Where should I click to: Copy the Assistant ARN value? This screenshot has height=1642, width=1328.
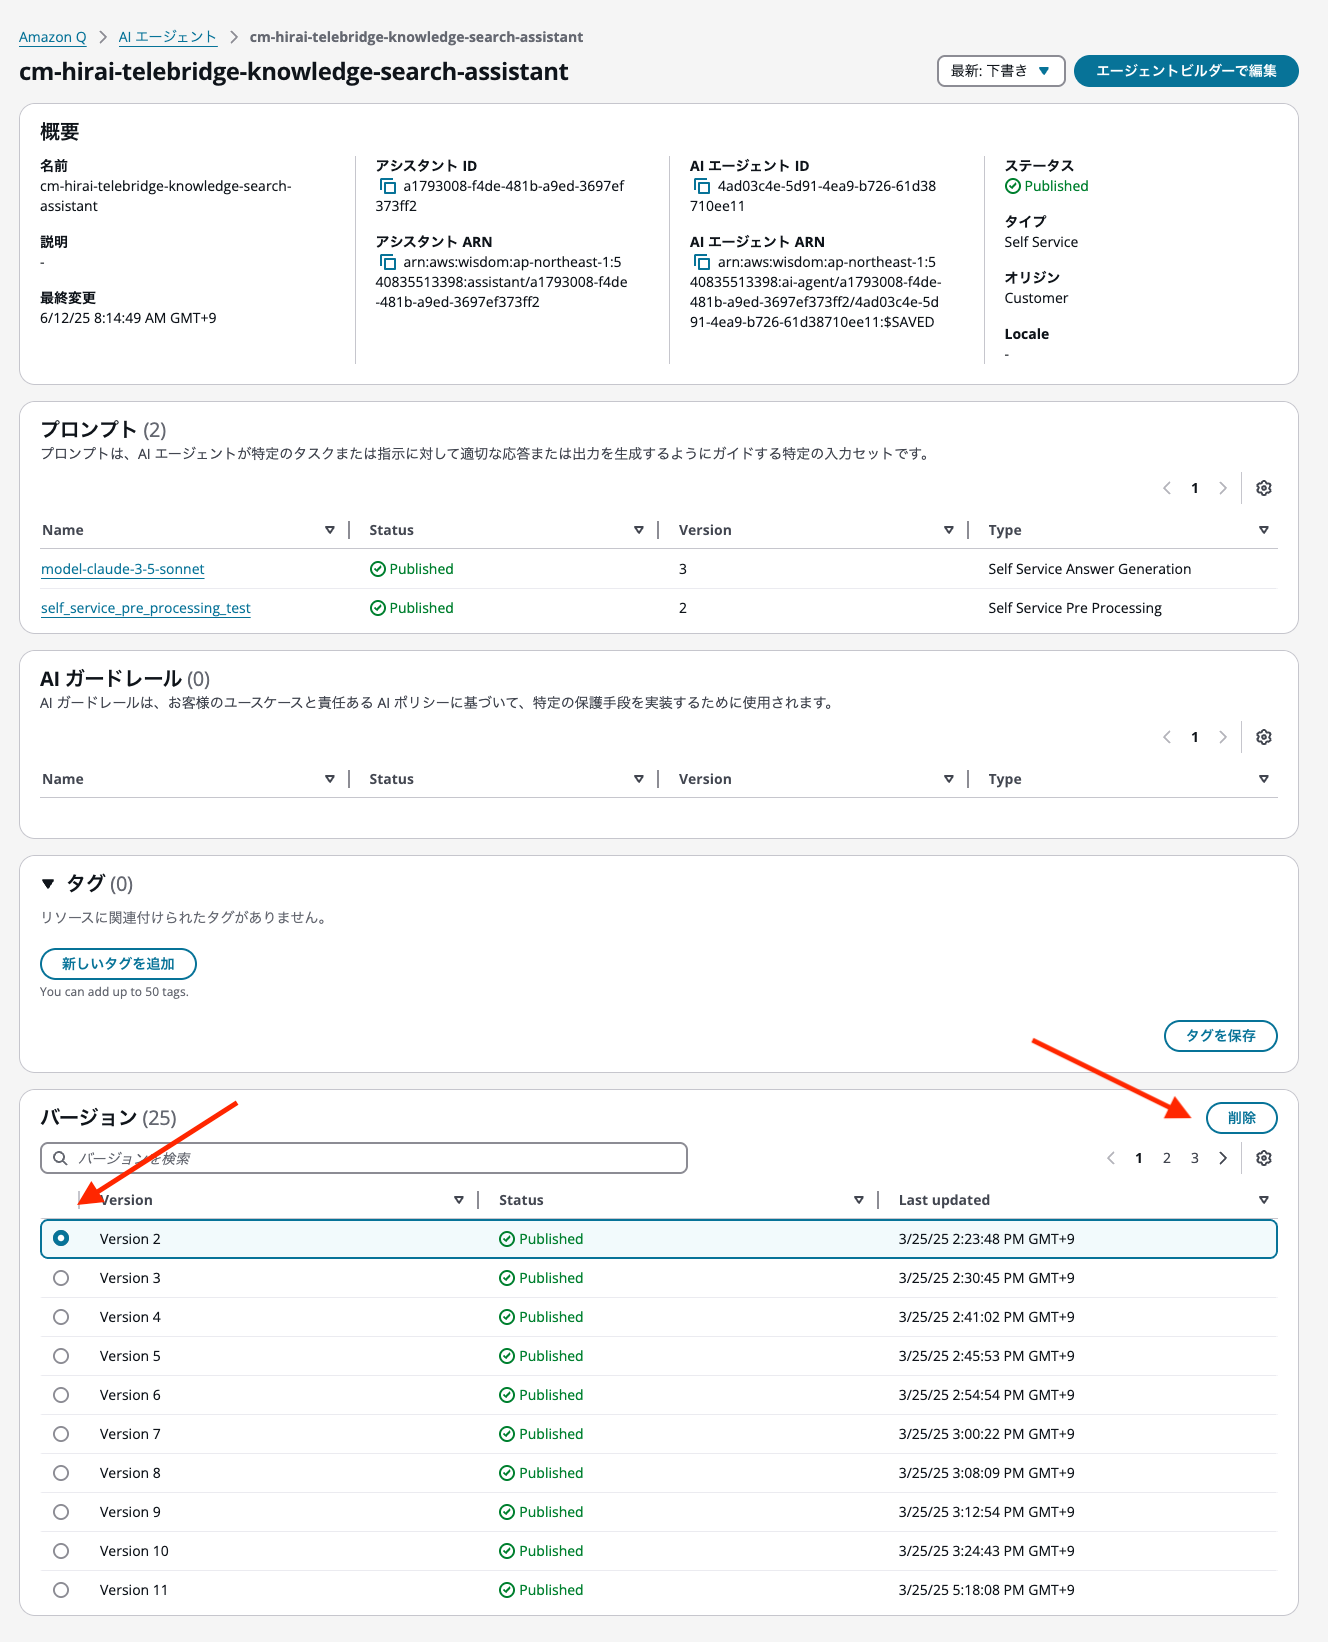(388, 262)
